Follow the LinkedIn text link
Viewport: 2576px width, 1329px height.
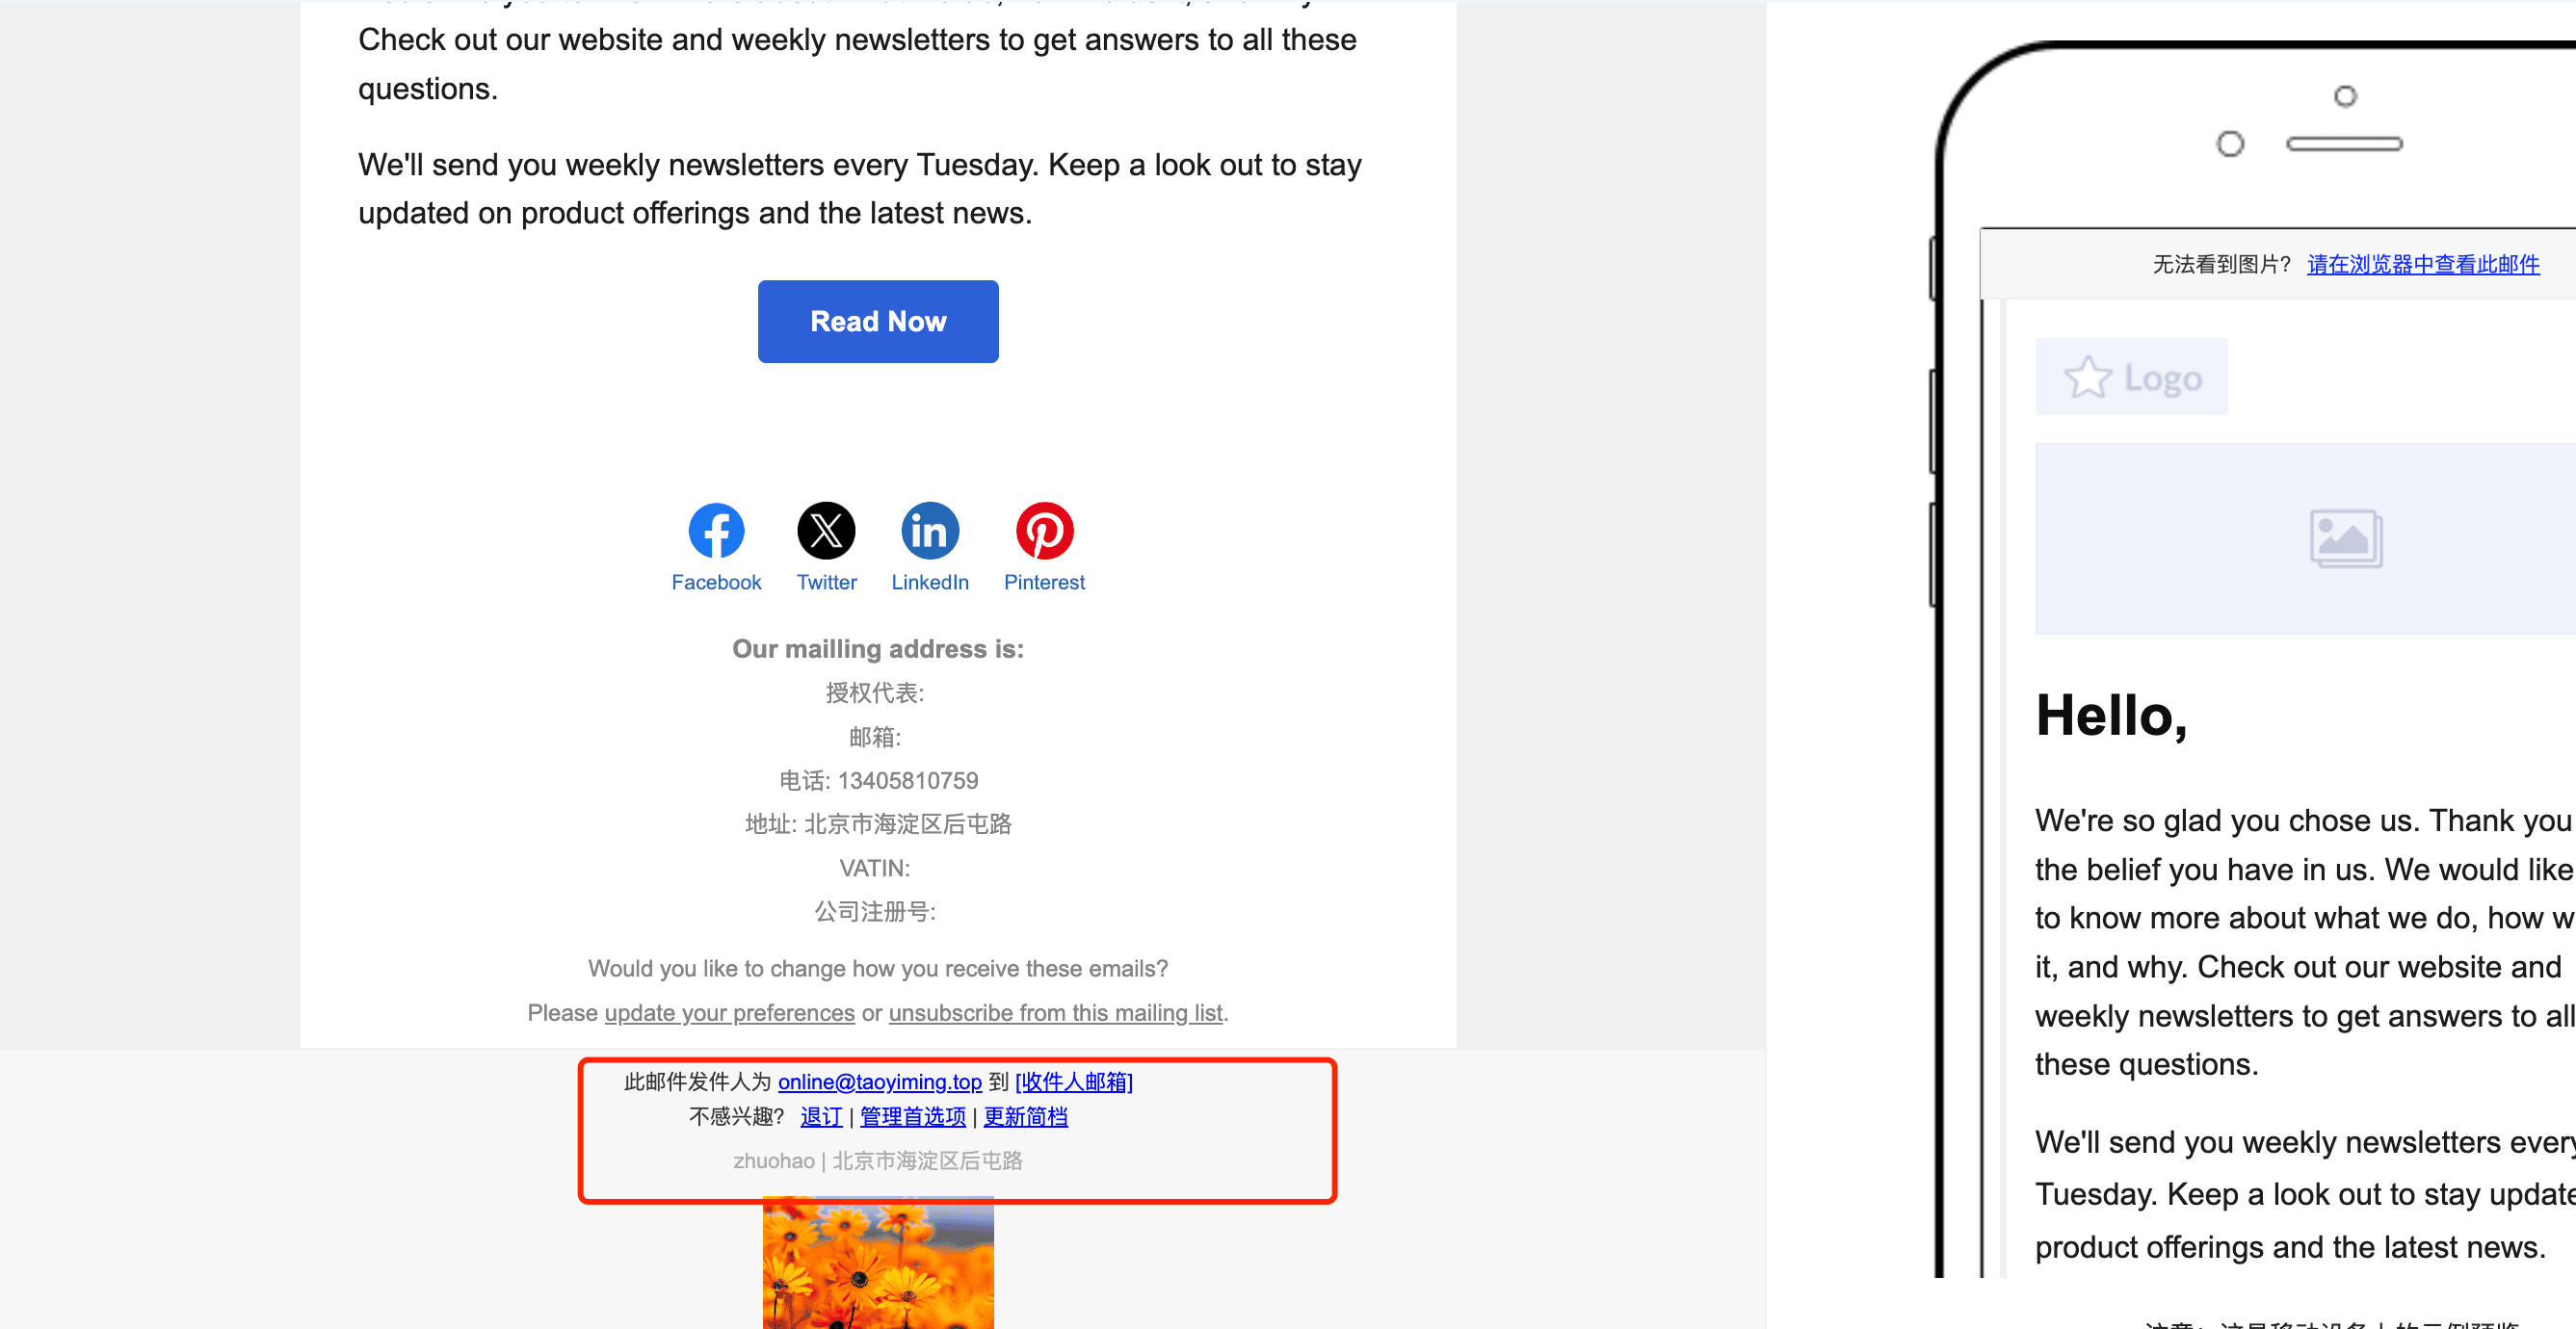coord(930,582)
